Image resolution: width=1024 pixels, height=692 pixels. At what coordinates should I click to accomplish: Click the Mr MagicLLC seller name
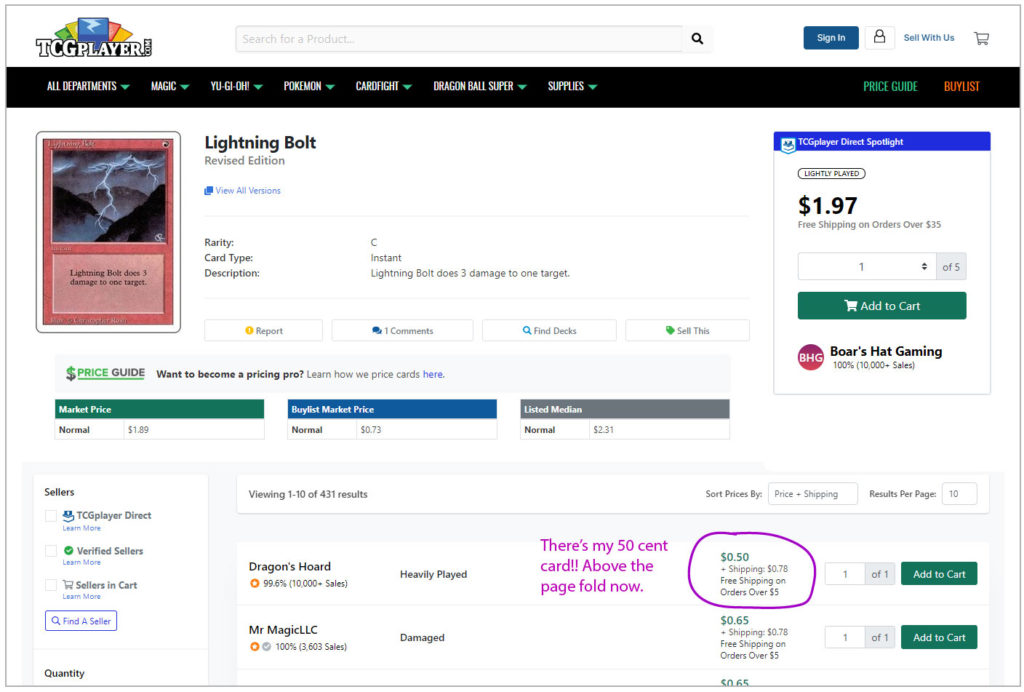tap(283, 629)
